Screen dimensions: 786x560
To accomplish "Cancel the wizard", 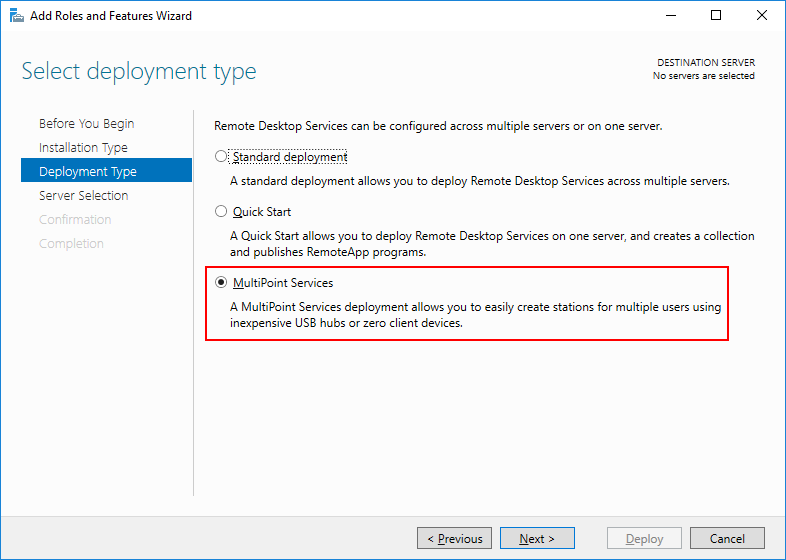I will (x=727, y=539).
